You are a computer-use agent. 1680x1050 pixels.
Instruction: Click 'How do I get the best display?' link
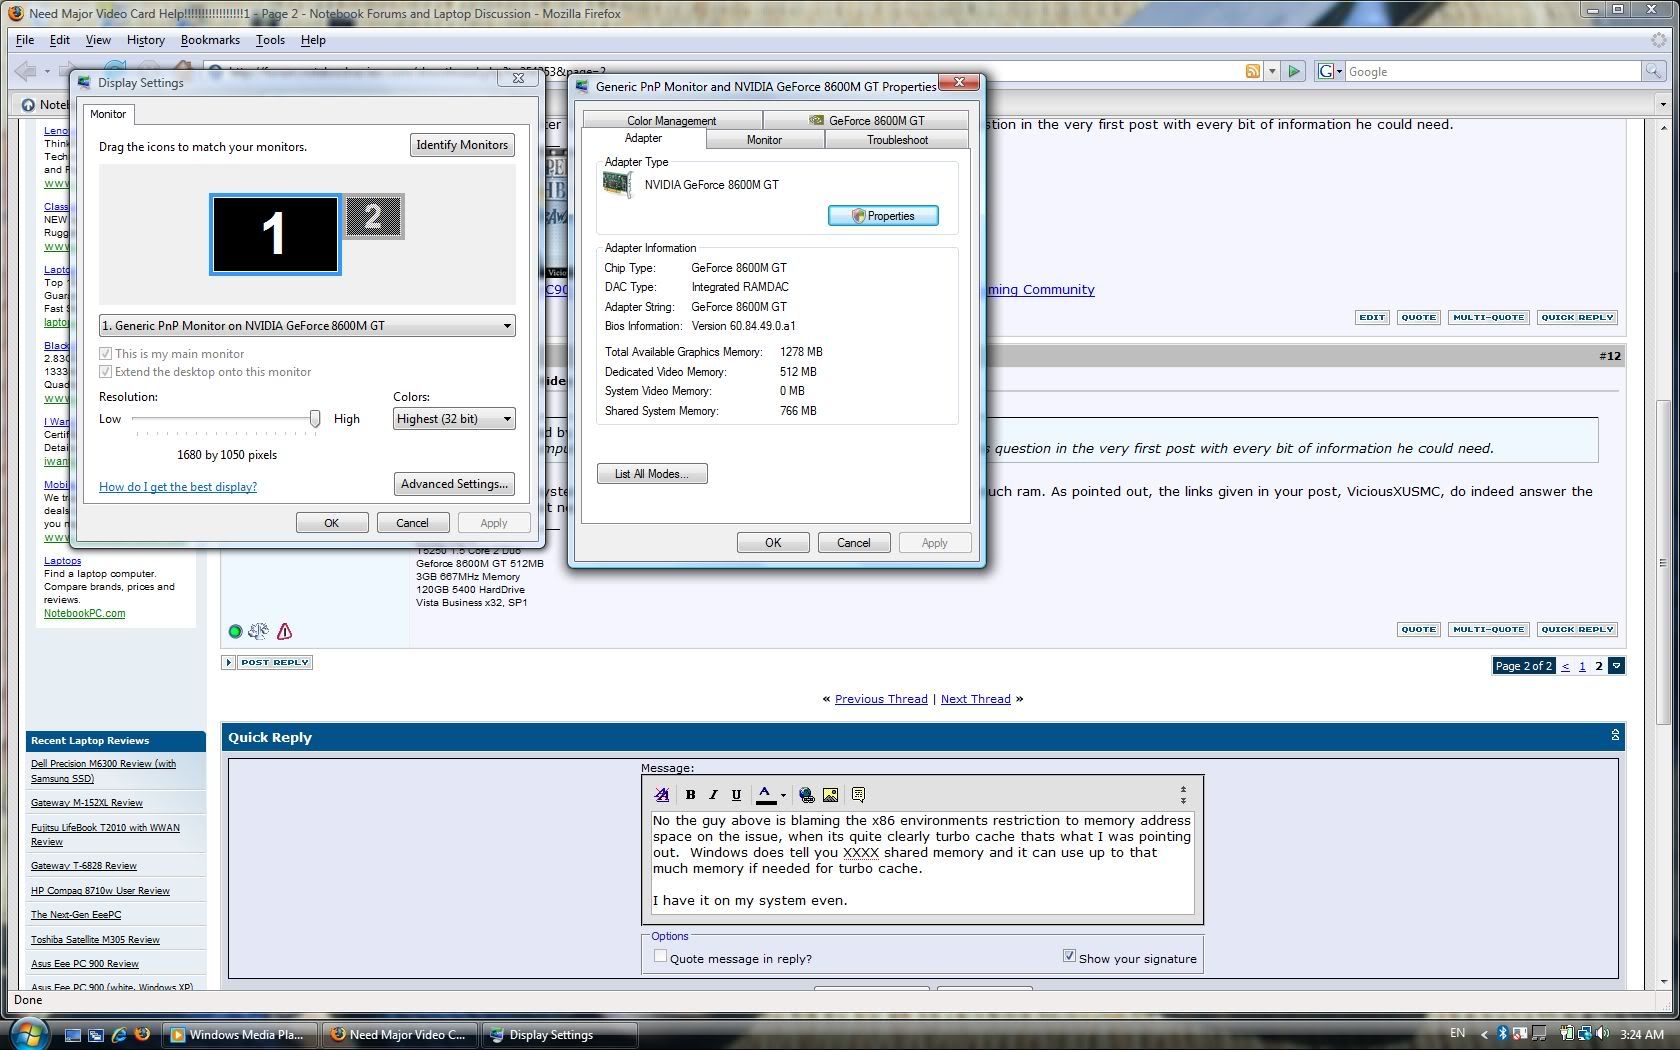pyautogui.click(x=178, y=487)
